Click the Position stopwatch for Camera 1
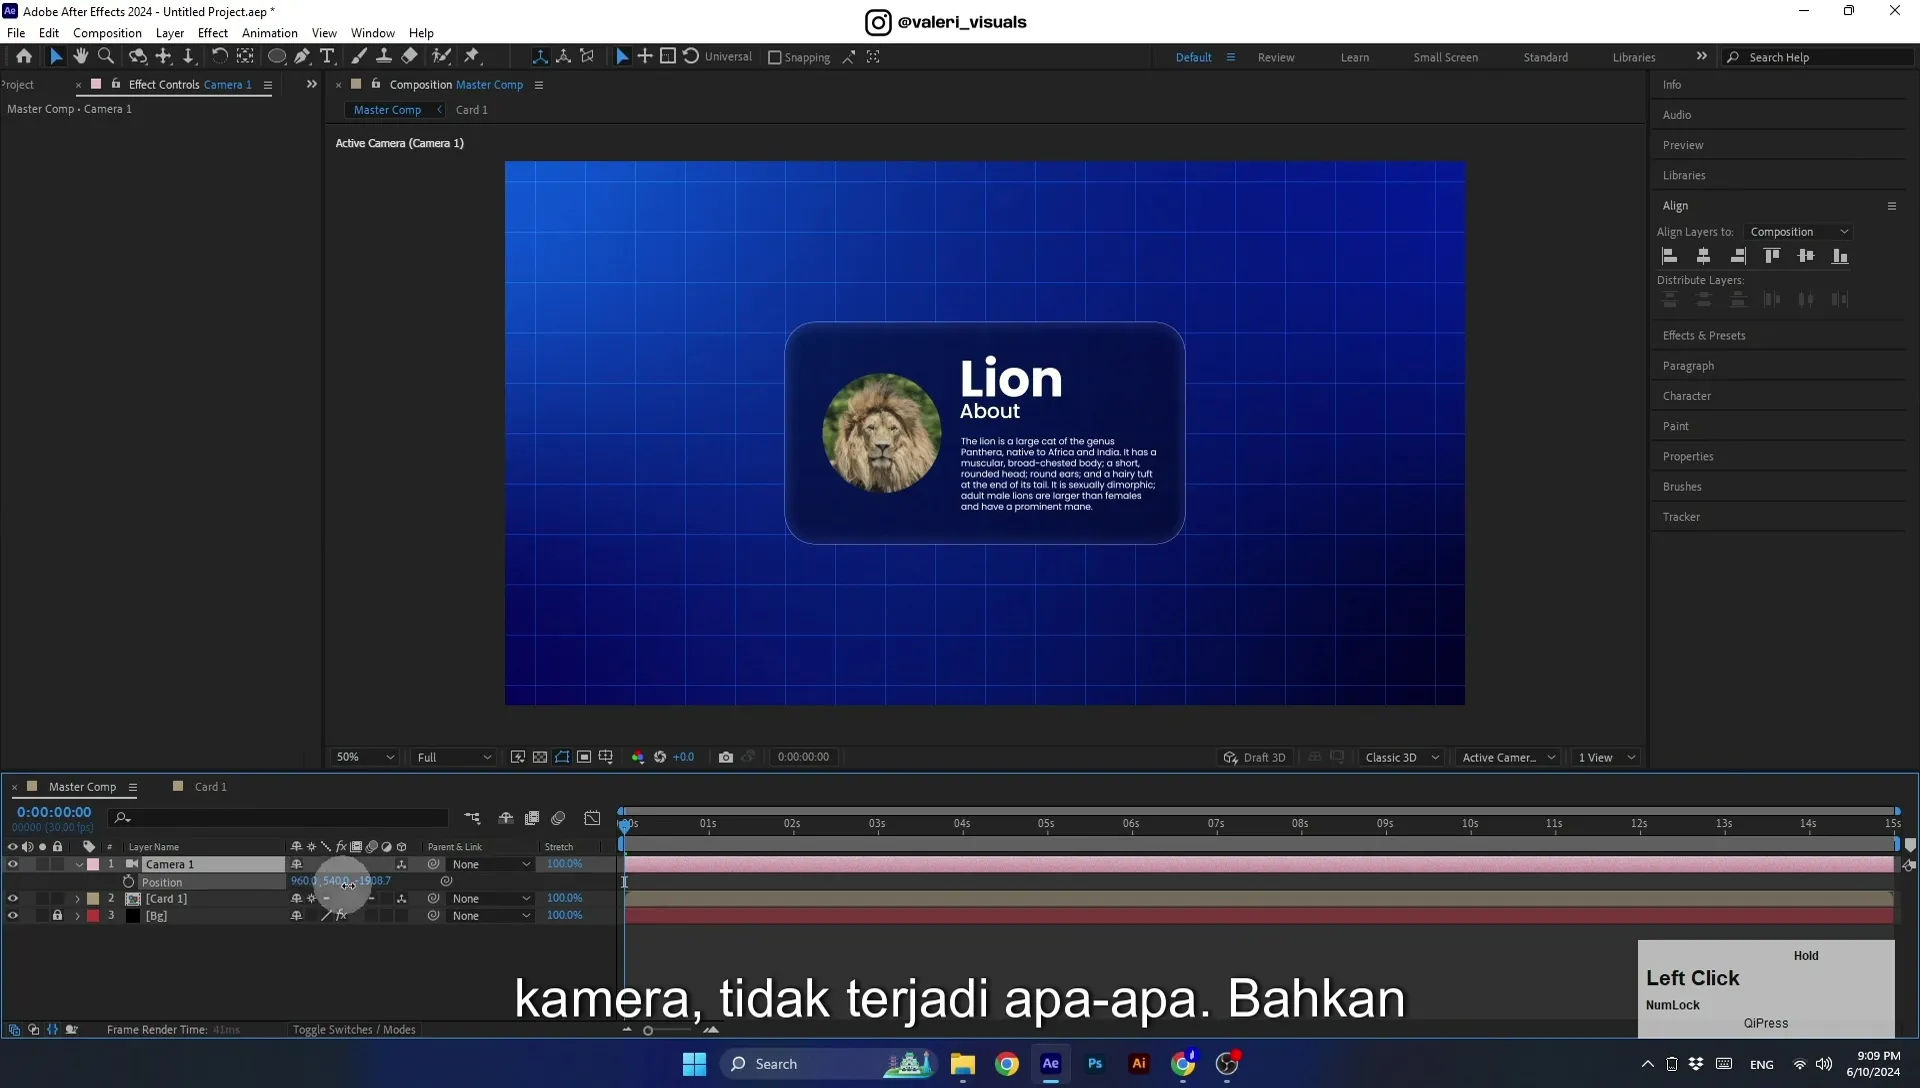 coord(129,882)
